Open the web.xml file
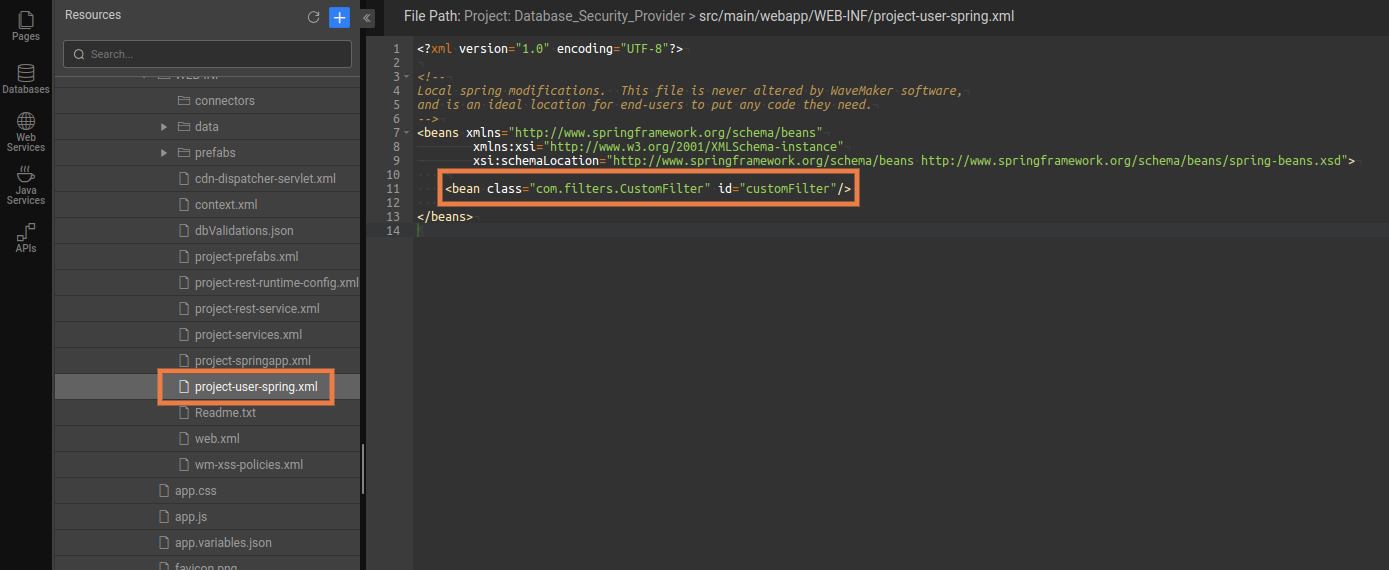Screen dimensions: 1389x570 coord(216,439)
